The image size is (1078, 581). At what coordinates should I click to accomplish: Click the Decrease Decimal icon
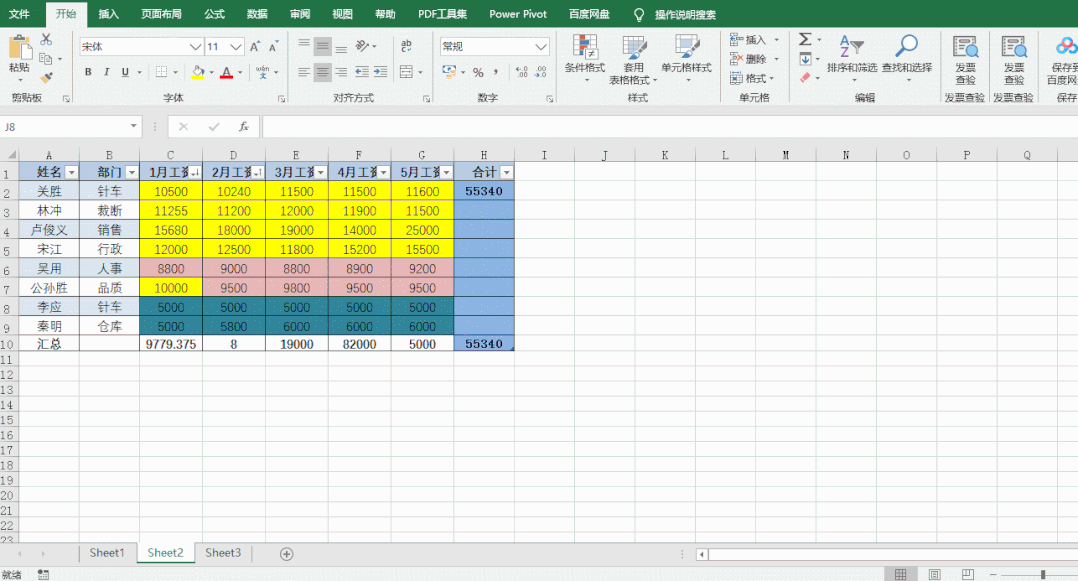(541, 72)
